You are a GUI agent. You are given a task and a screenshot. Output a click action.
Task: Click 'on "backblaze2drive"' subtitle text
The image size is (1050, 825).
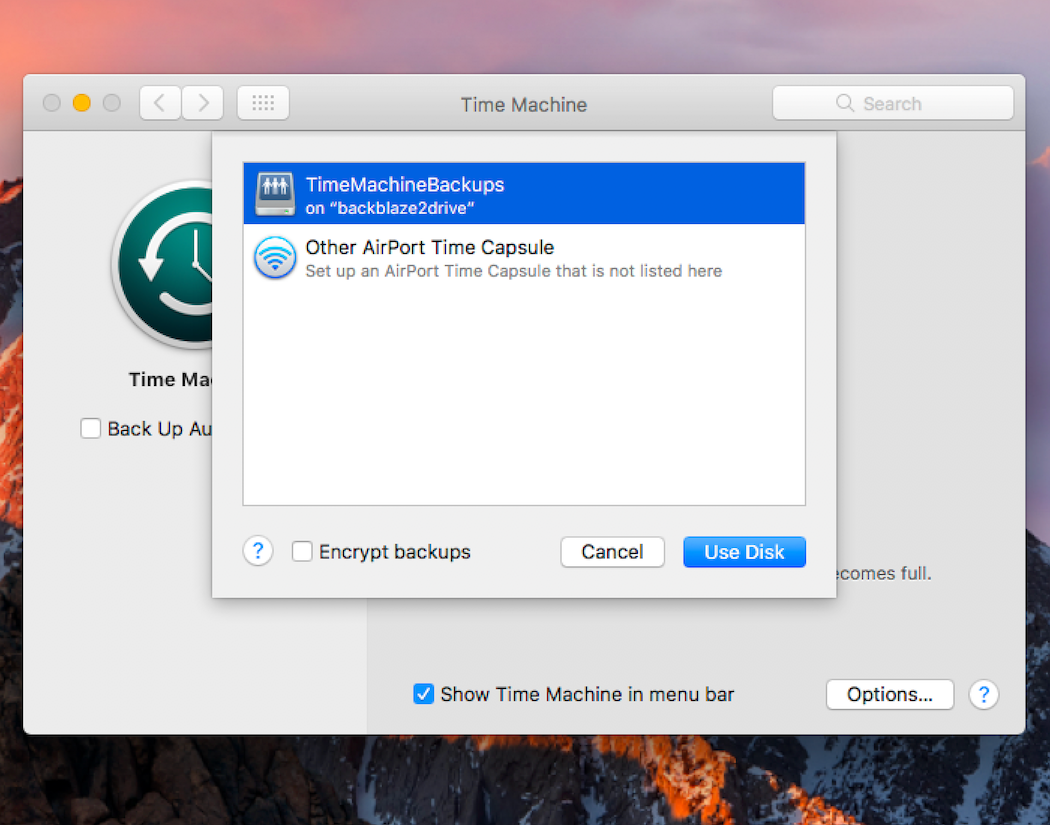coord(390,208)
